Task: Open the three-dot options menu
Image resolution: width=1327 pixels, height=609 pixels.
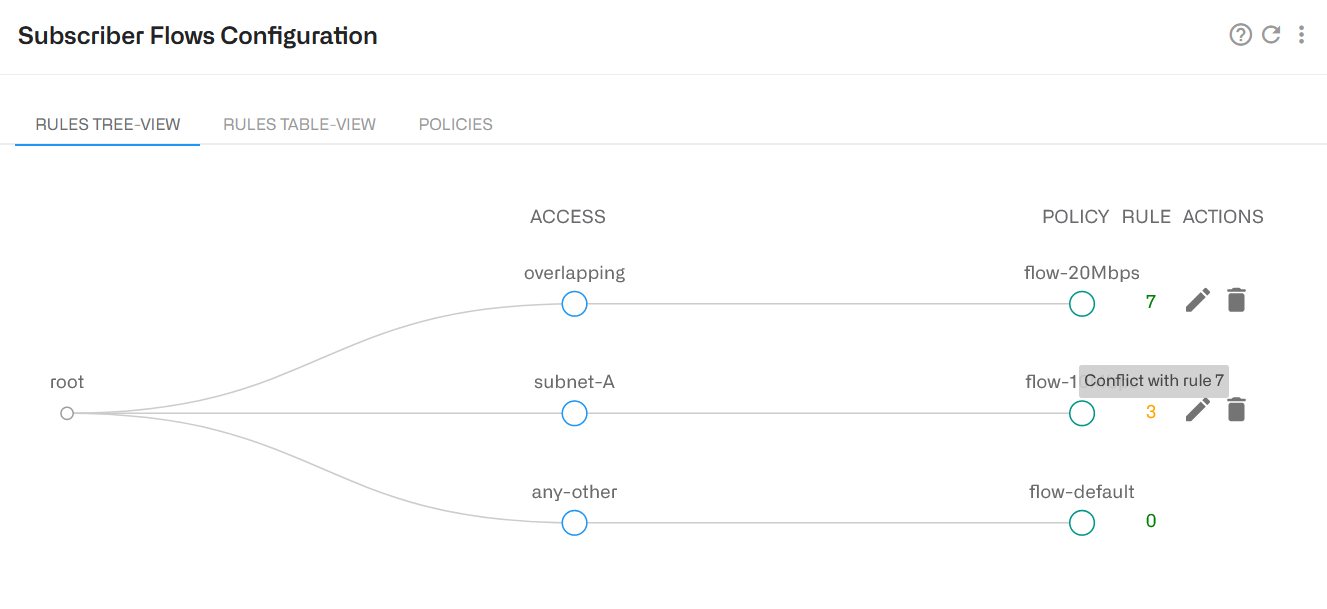Action: point(1301,34)
